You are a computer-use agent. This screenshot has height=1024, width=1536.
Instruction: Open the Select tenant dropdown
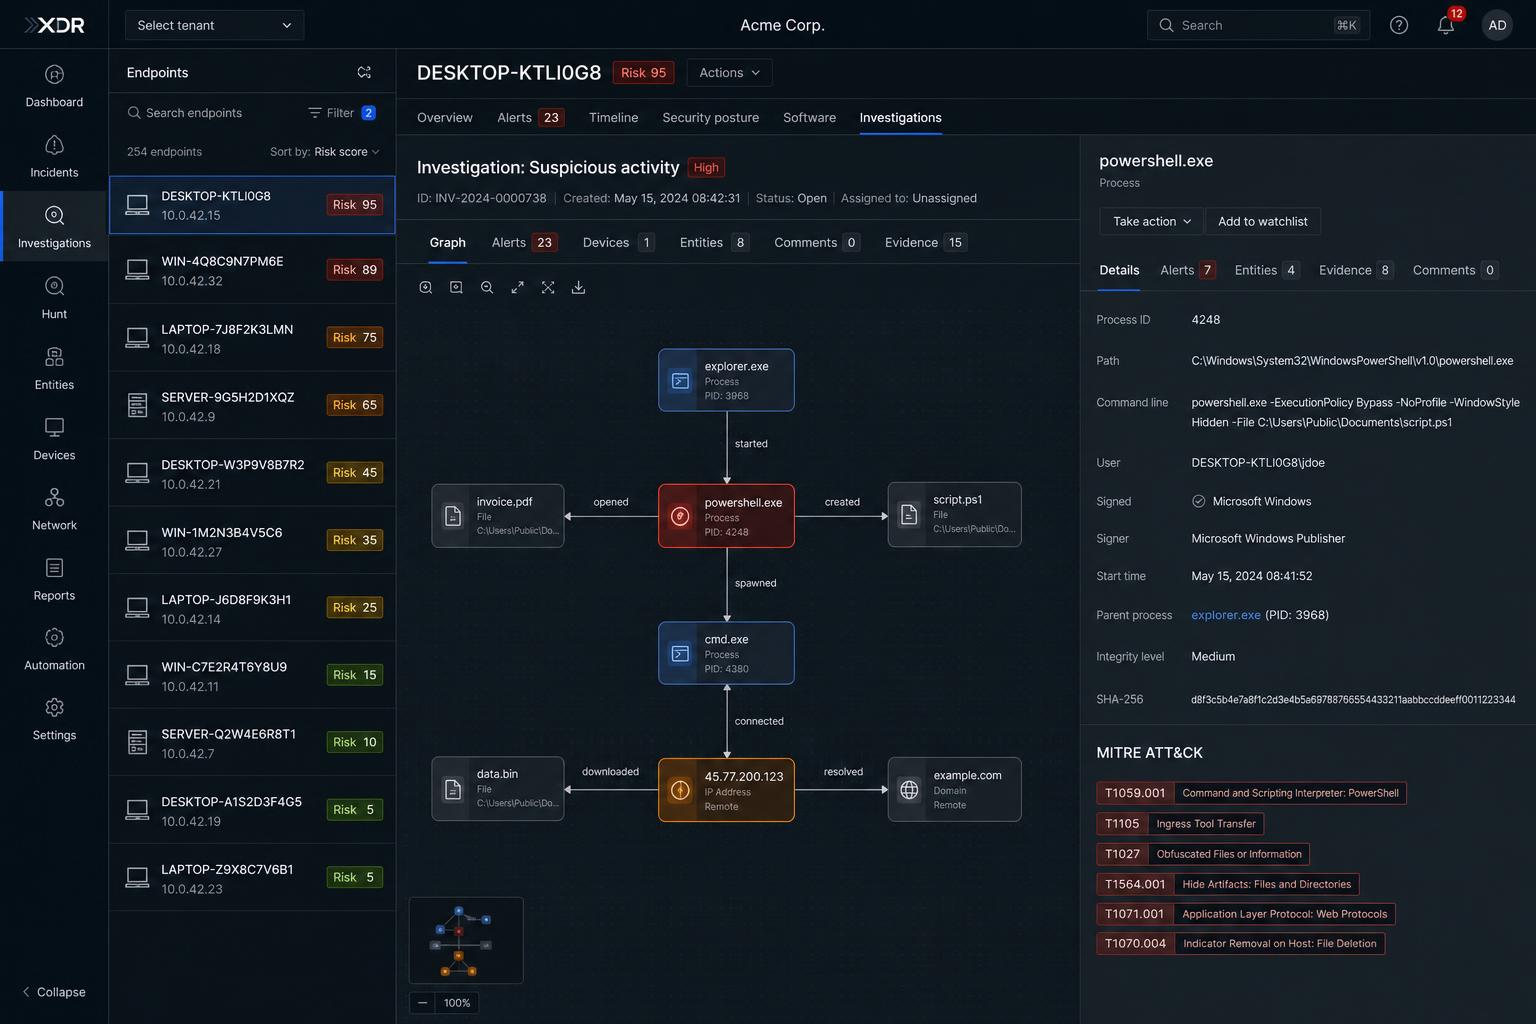214,25
